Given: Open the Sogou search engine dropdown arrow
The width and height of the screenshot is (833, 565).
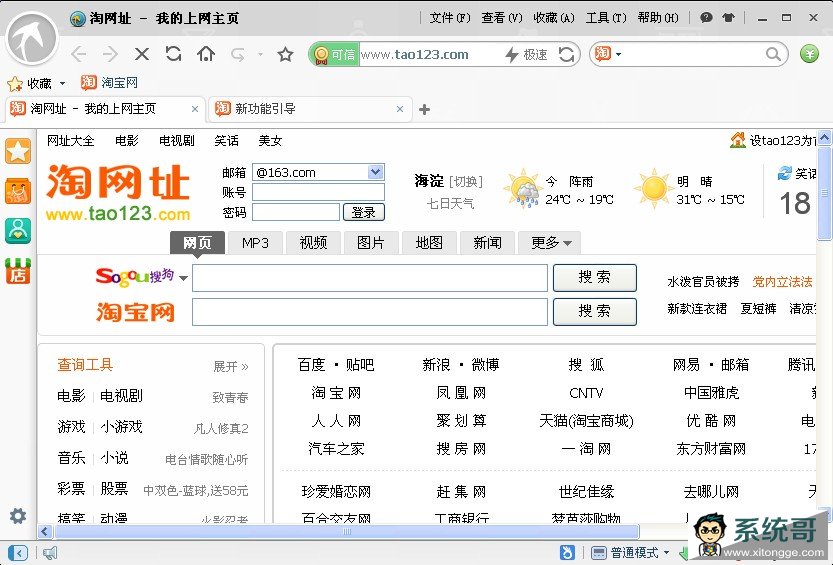Looking at the screenshot, I should [183, 278].
